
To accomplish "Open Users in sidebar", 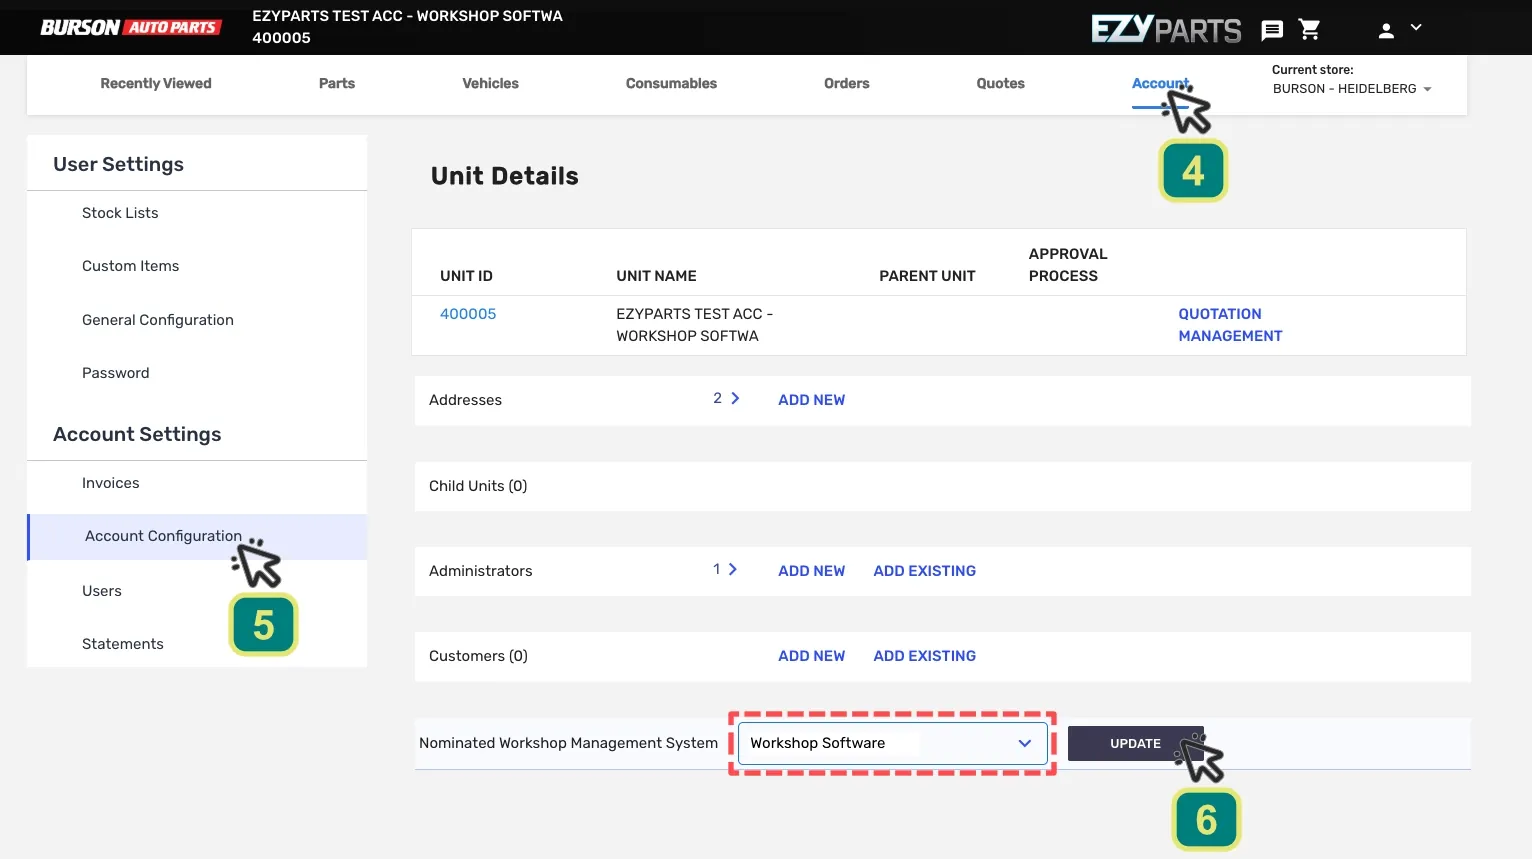I will coord(101,591).
